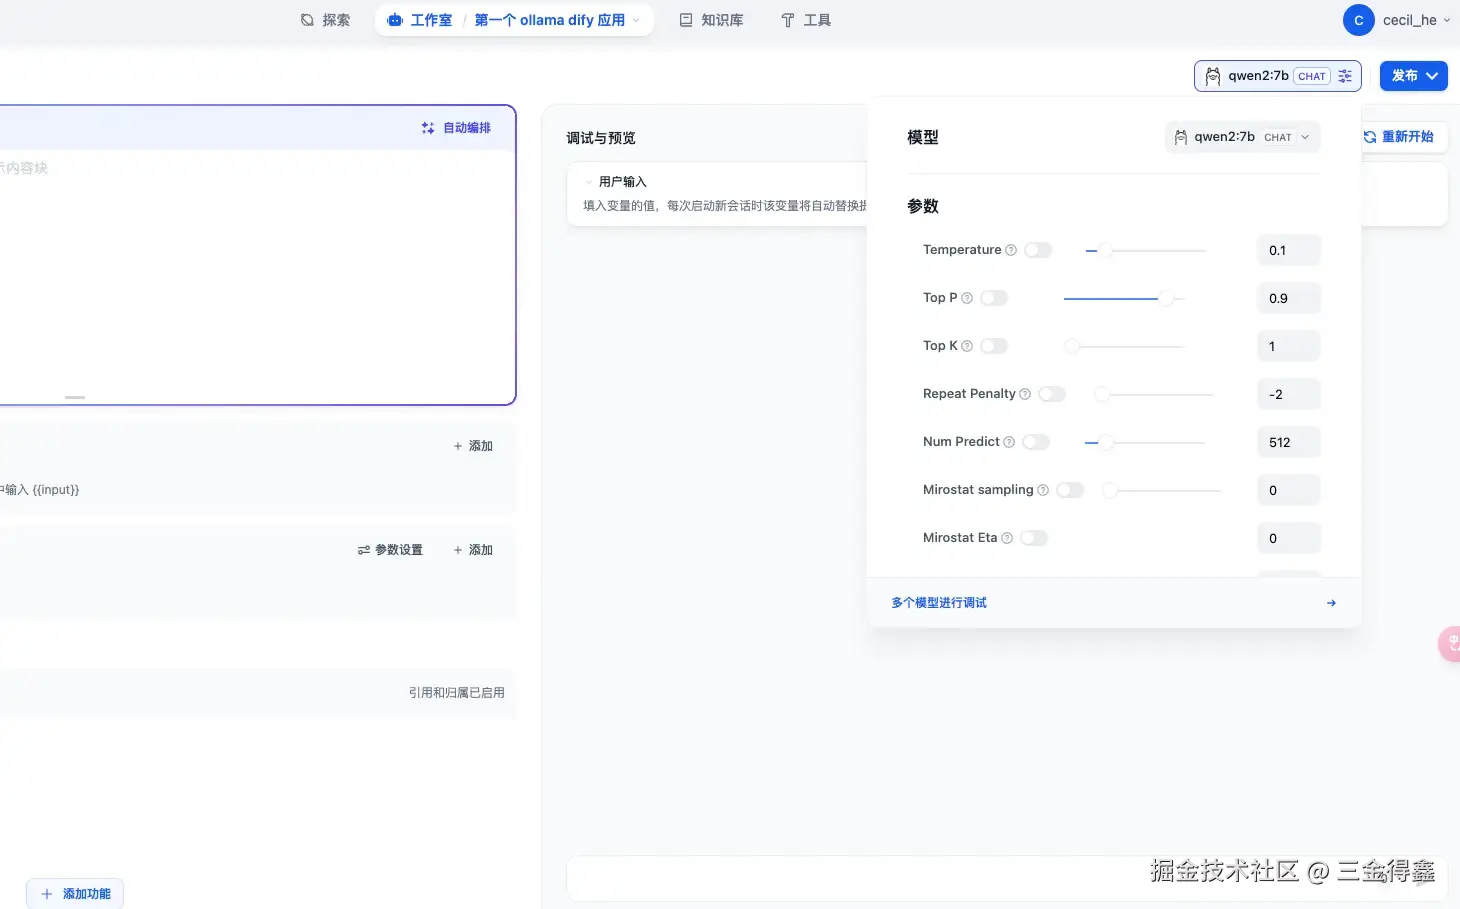
Task: Click the Mirostat sampling help icon
Action: click(x=1043, y=490)
